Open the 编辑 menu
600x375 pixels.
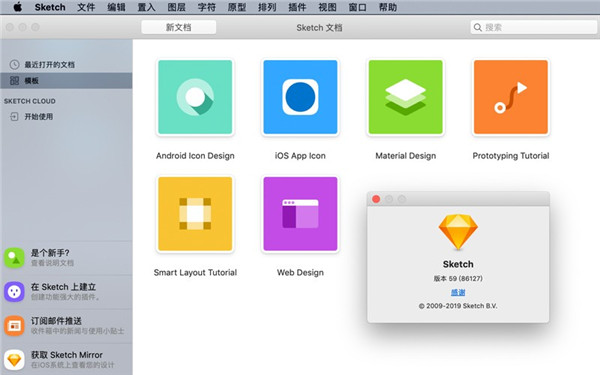(x=116, y=7)
